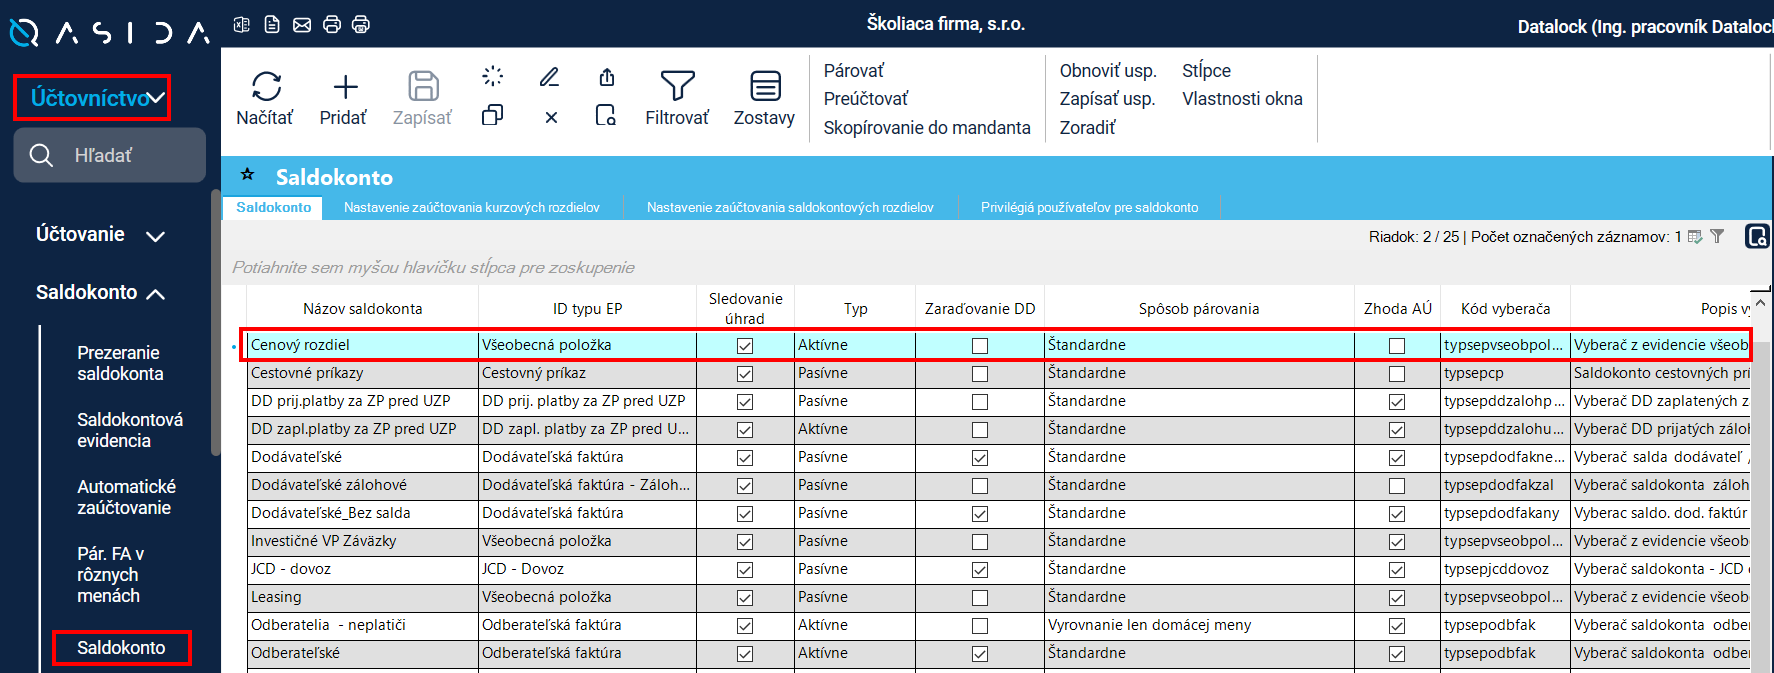Open Privilégiá používateľov pre saldokonto tab
The width and height of the screenshot is (1774, 673).
(1089, 208)
